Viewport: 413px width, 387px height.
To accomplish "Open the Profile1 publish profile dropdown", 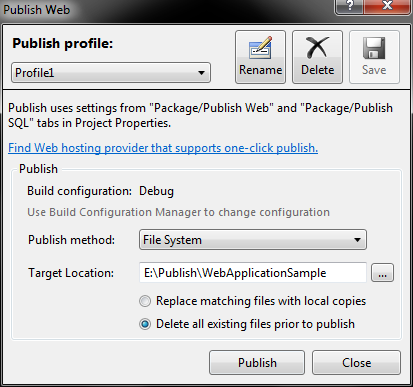I will (111, 72).
